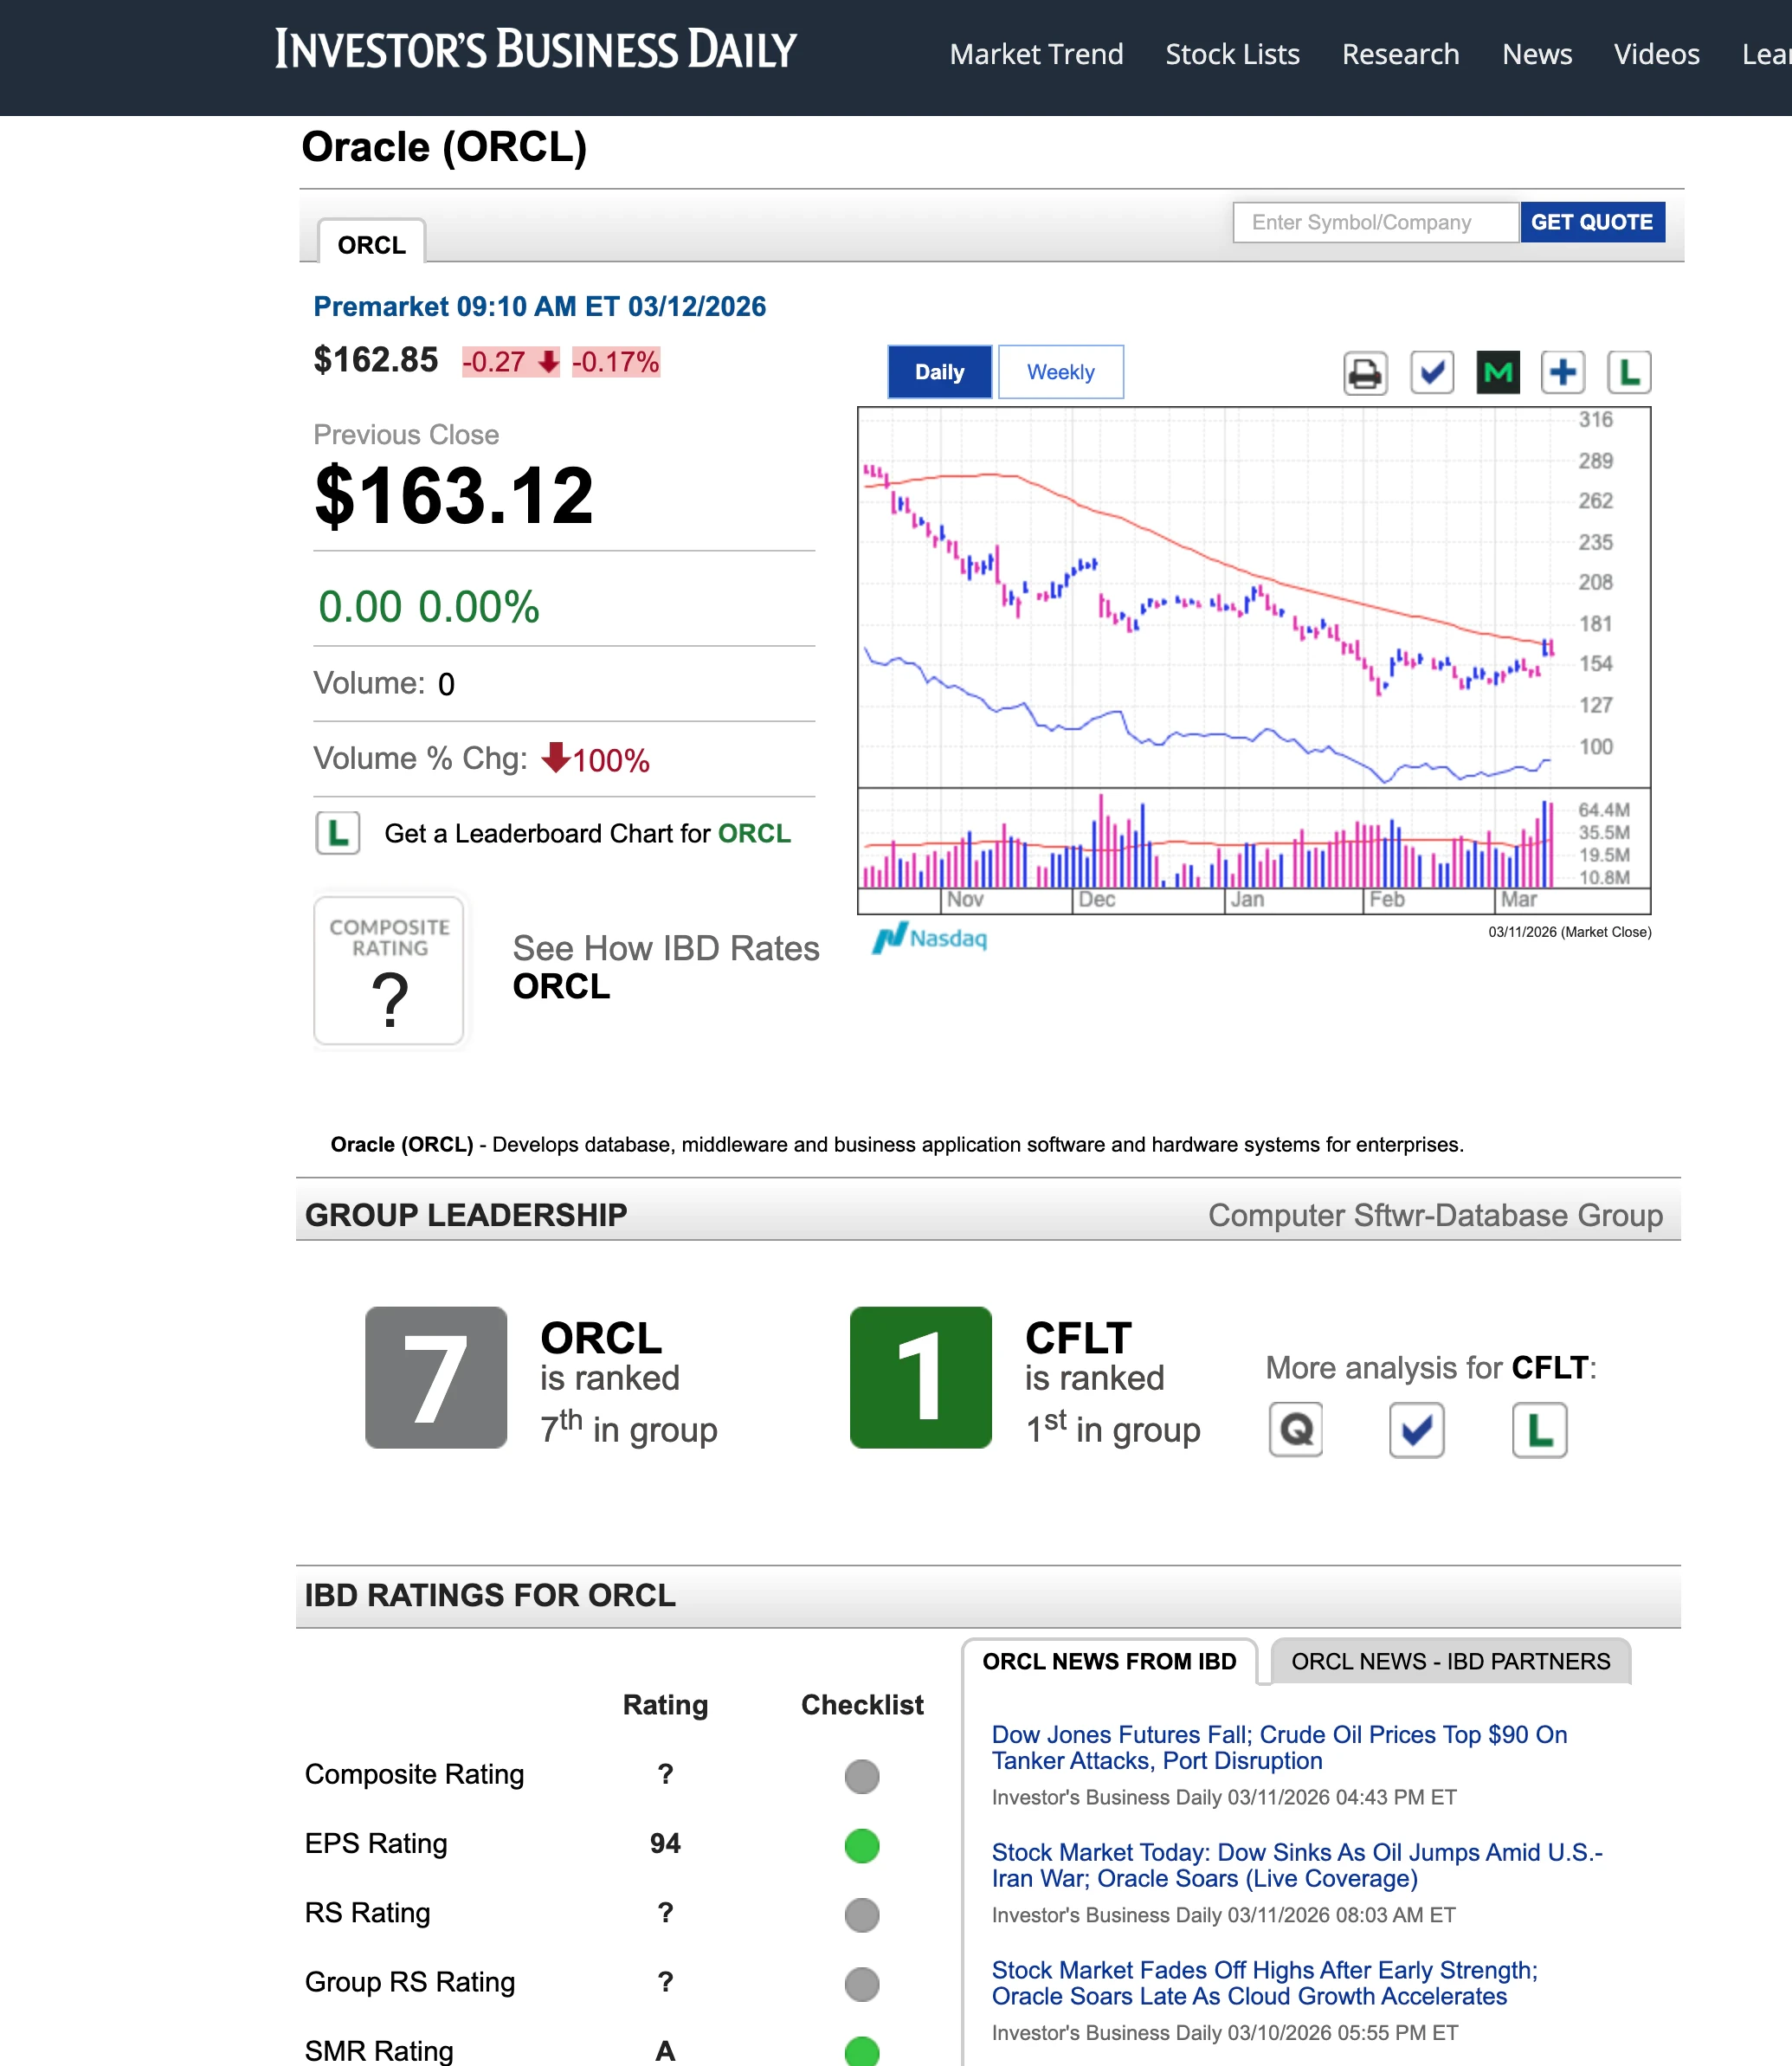
Task: Open the Market Trend menu
Action: (x=1036, y=54)
